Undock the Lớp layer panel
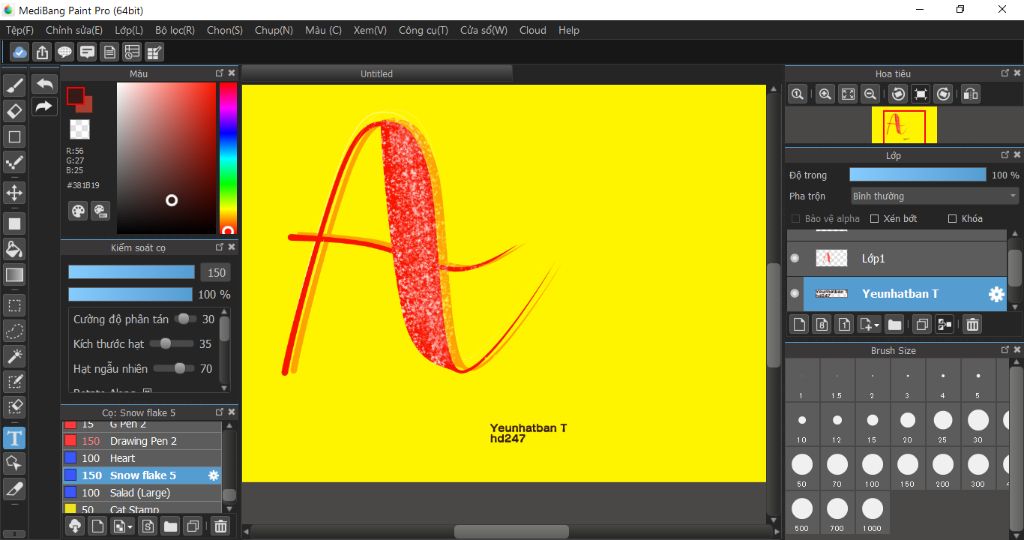Screen dimensions: 1024x540 (x=1004, y=155)
